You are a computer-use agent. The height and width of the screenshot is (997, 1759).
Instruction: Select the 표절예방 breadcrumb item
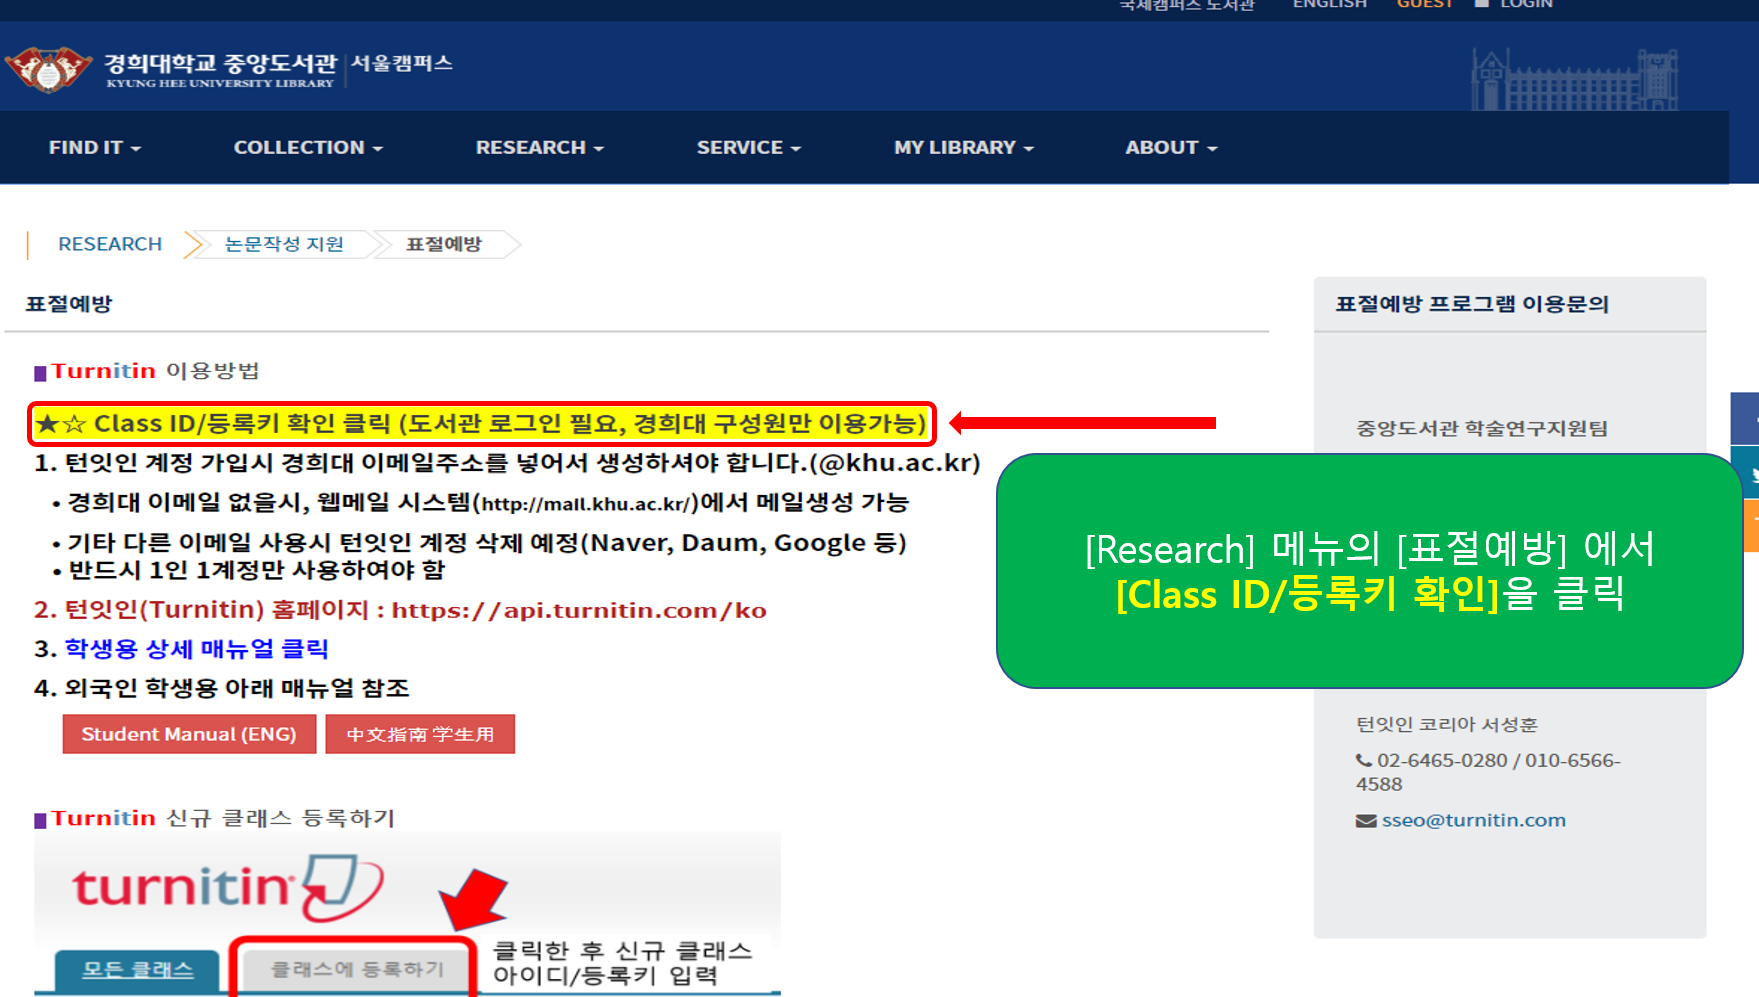pos(444,244)
